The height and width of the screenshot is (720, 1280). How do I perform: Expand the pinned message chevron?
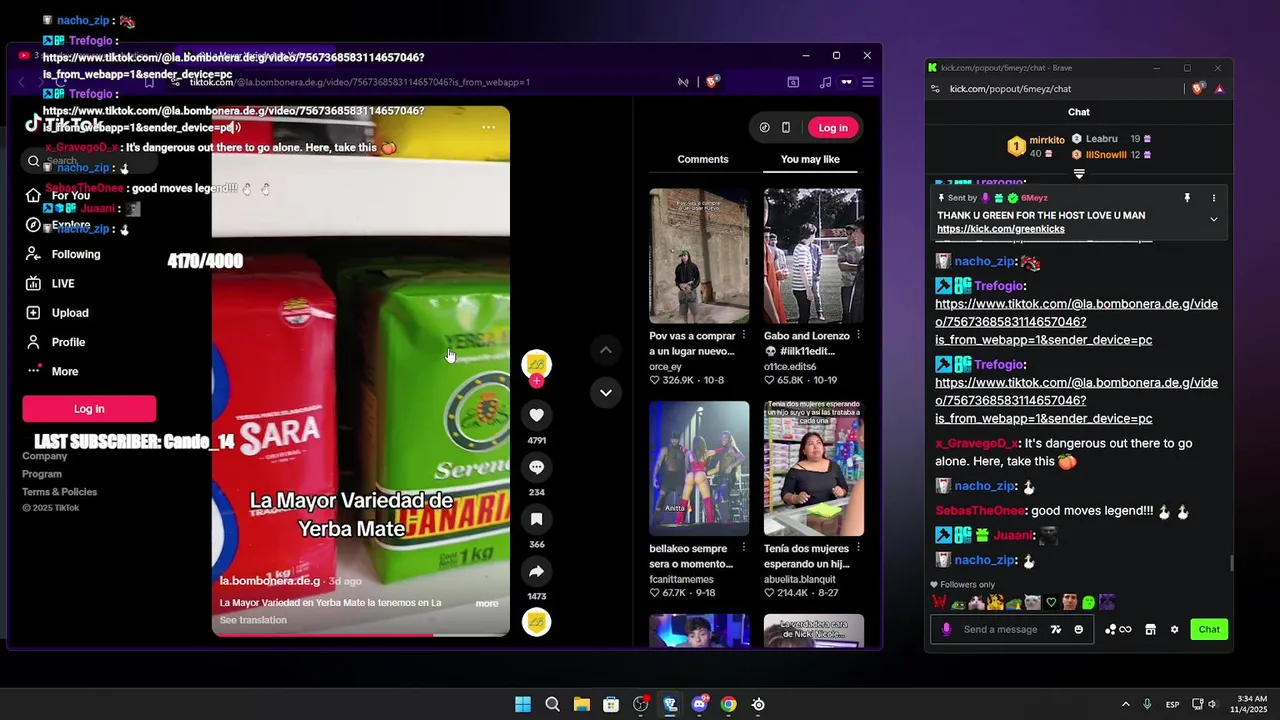click(x=1214, y=219)
